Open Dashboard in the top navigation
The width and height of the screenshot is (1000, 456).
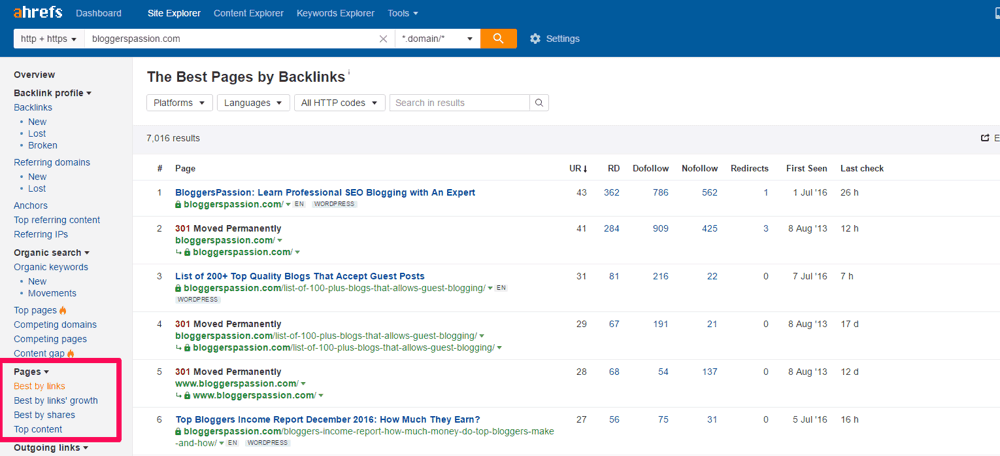(98, 13)
